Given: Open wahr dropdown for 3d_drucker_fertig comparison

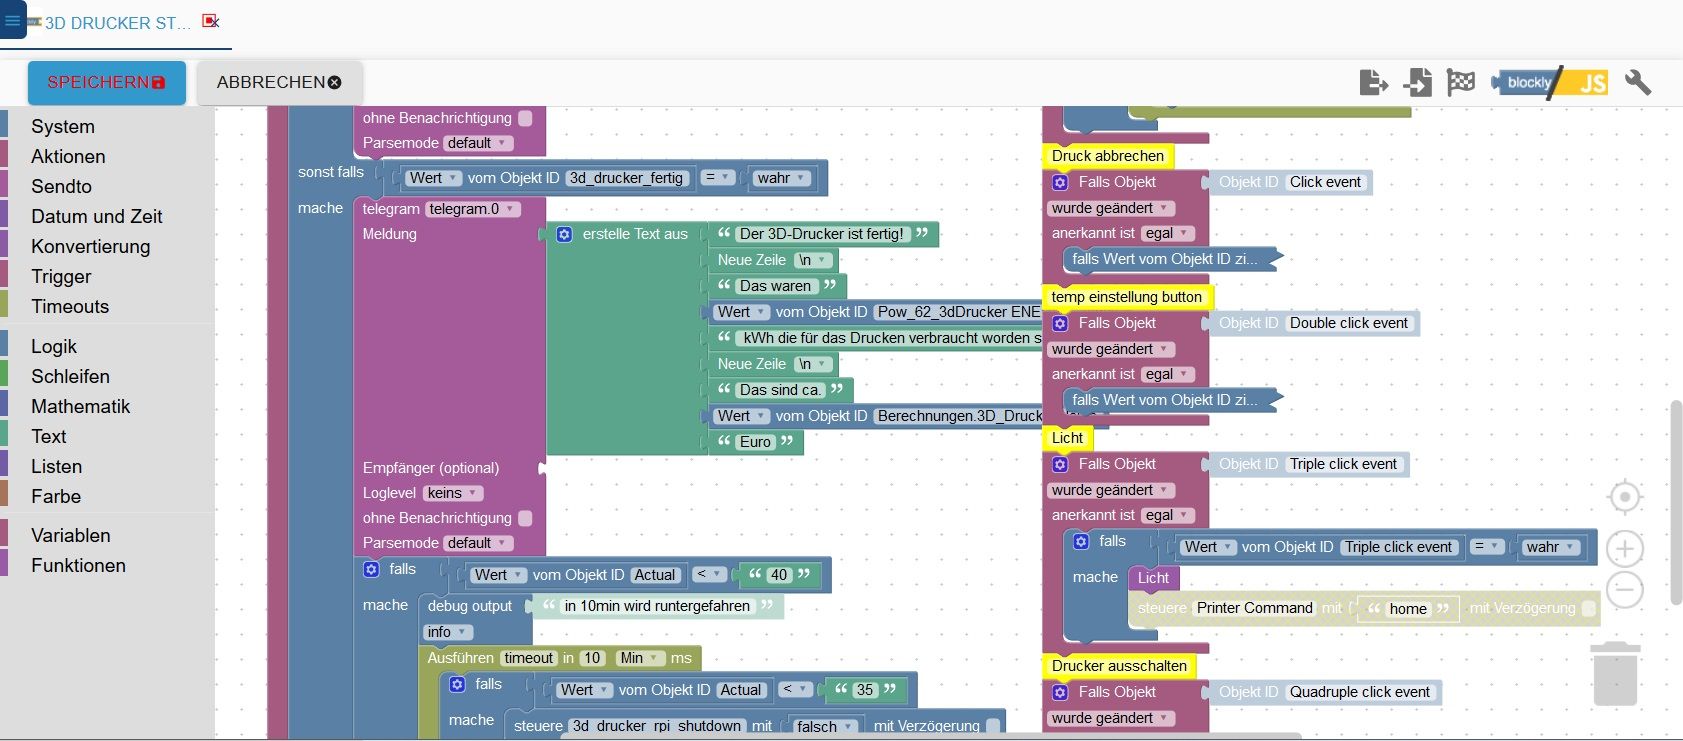Looking at the screenshot, I should point(781,178).
